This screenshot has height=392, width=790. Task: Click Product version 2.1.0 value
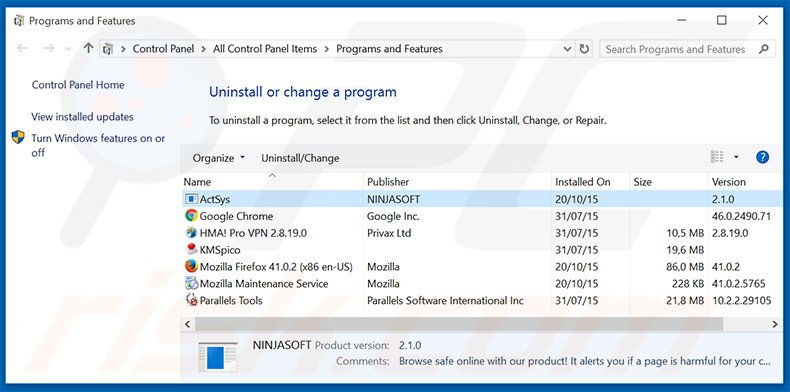click(x=410, y=346)
